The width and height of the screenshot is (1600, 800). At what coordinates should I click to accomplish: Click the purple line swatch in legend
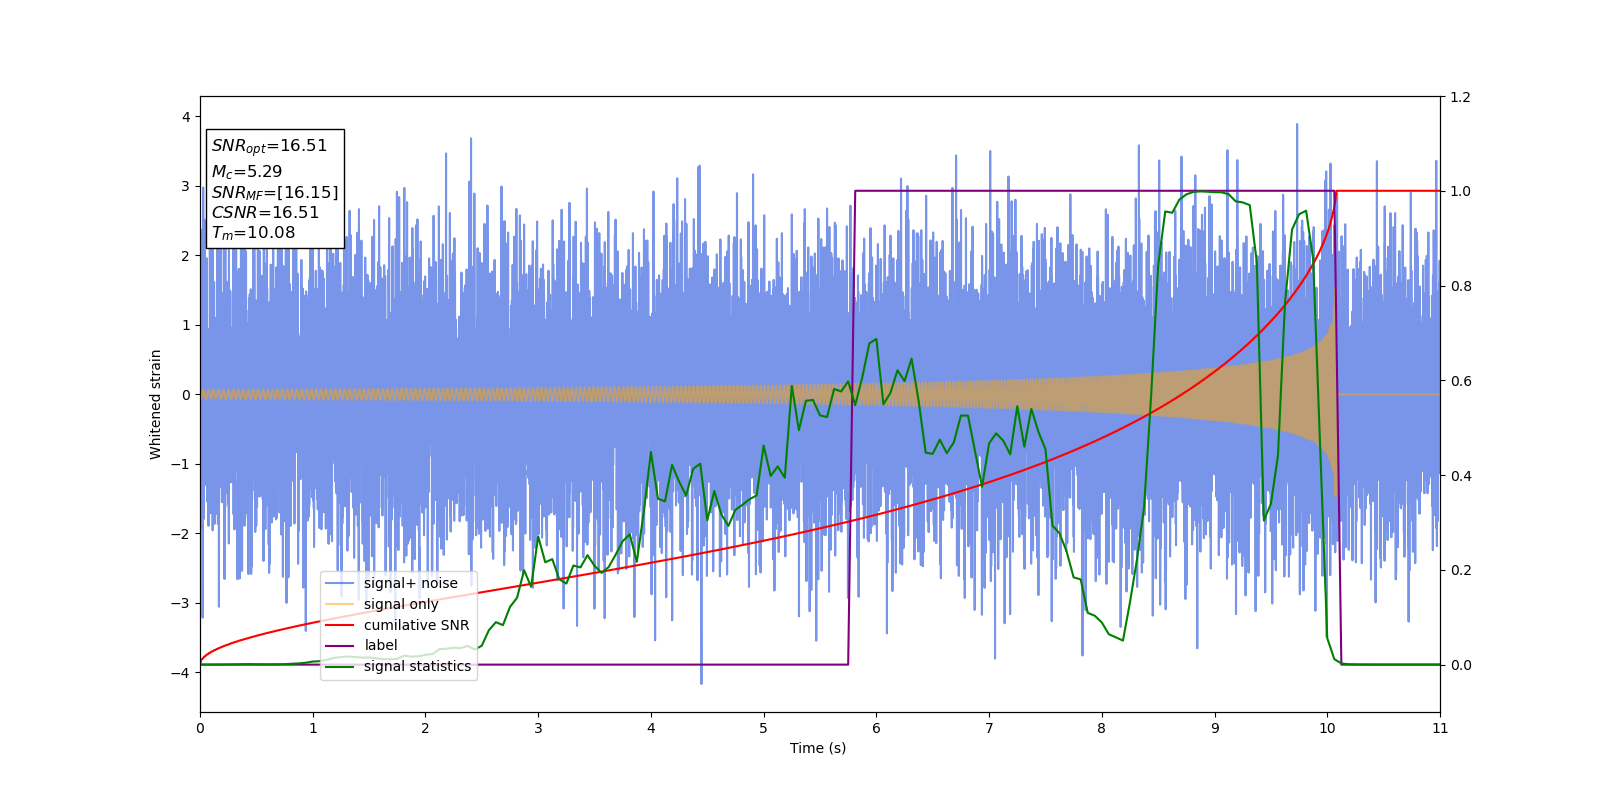[x=340, y=646]
